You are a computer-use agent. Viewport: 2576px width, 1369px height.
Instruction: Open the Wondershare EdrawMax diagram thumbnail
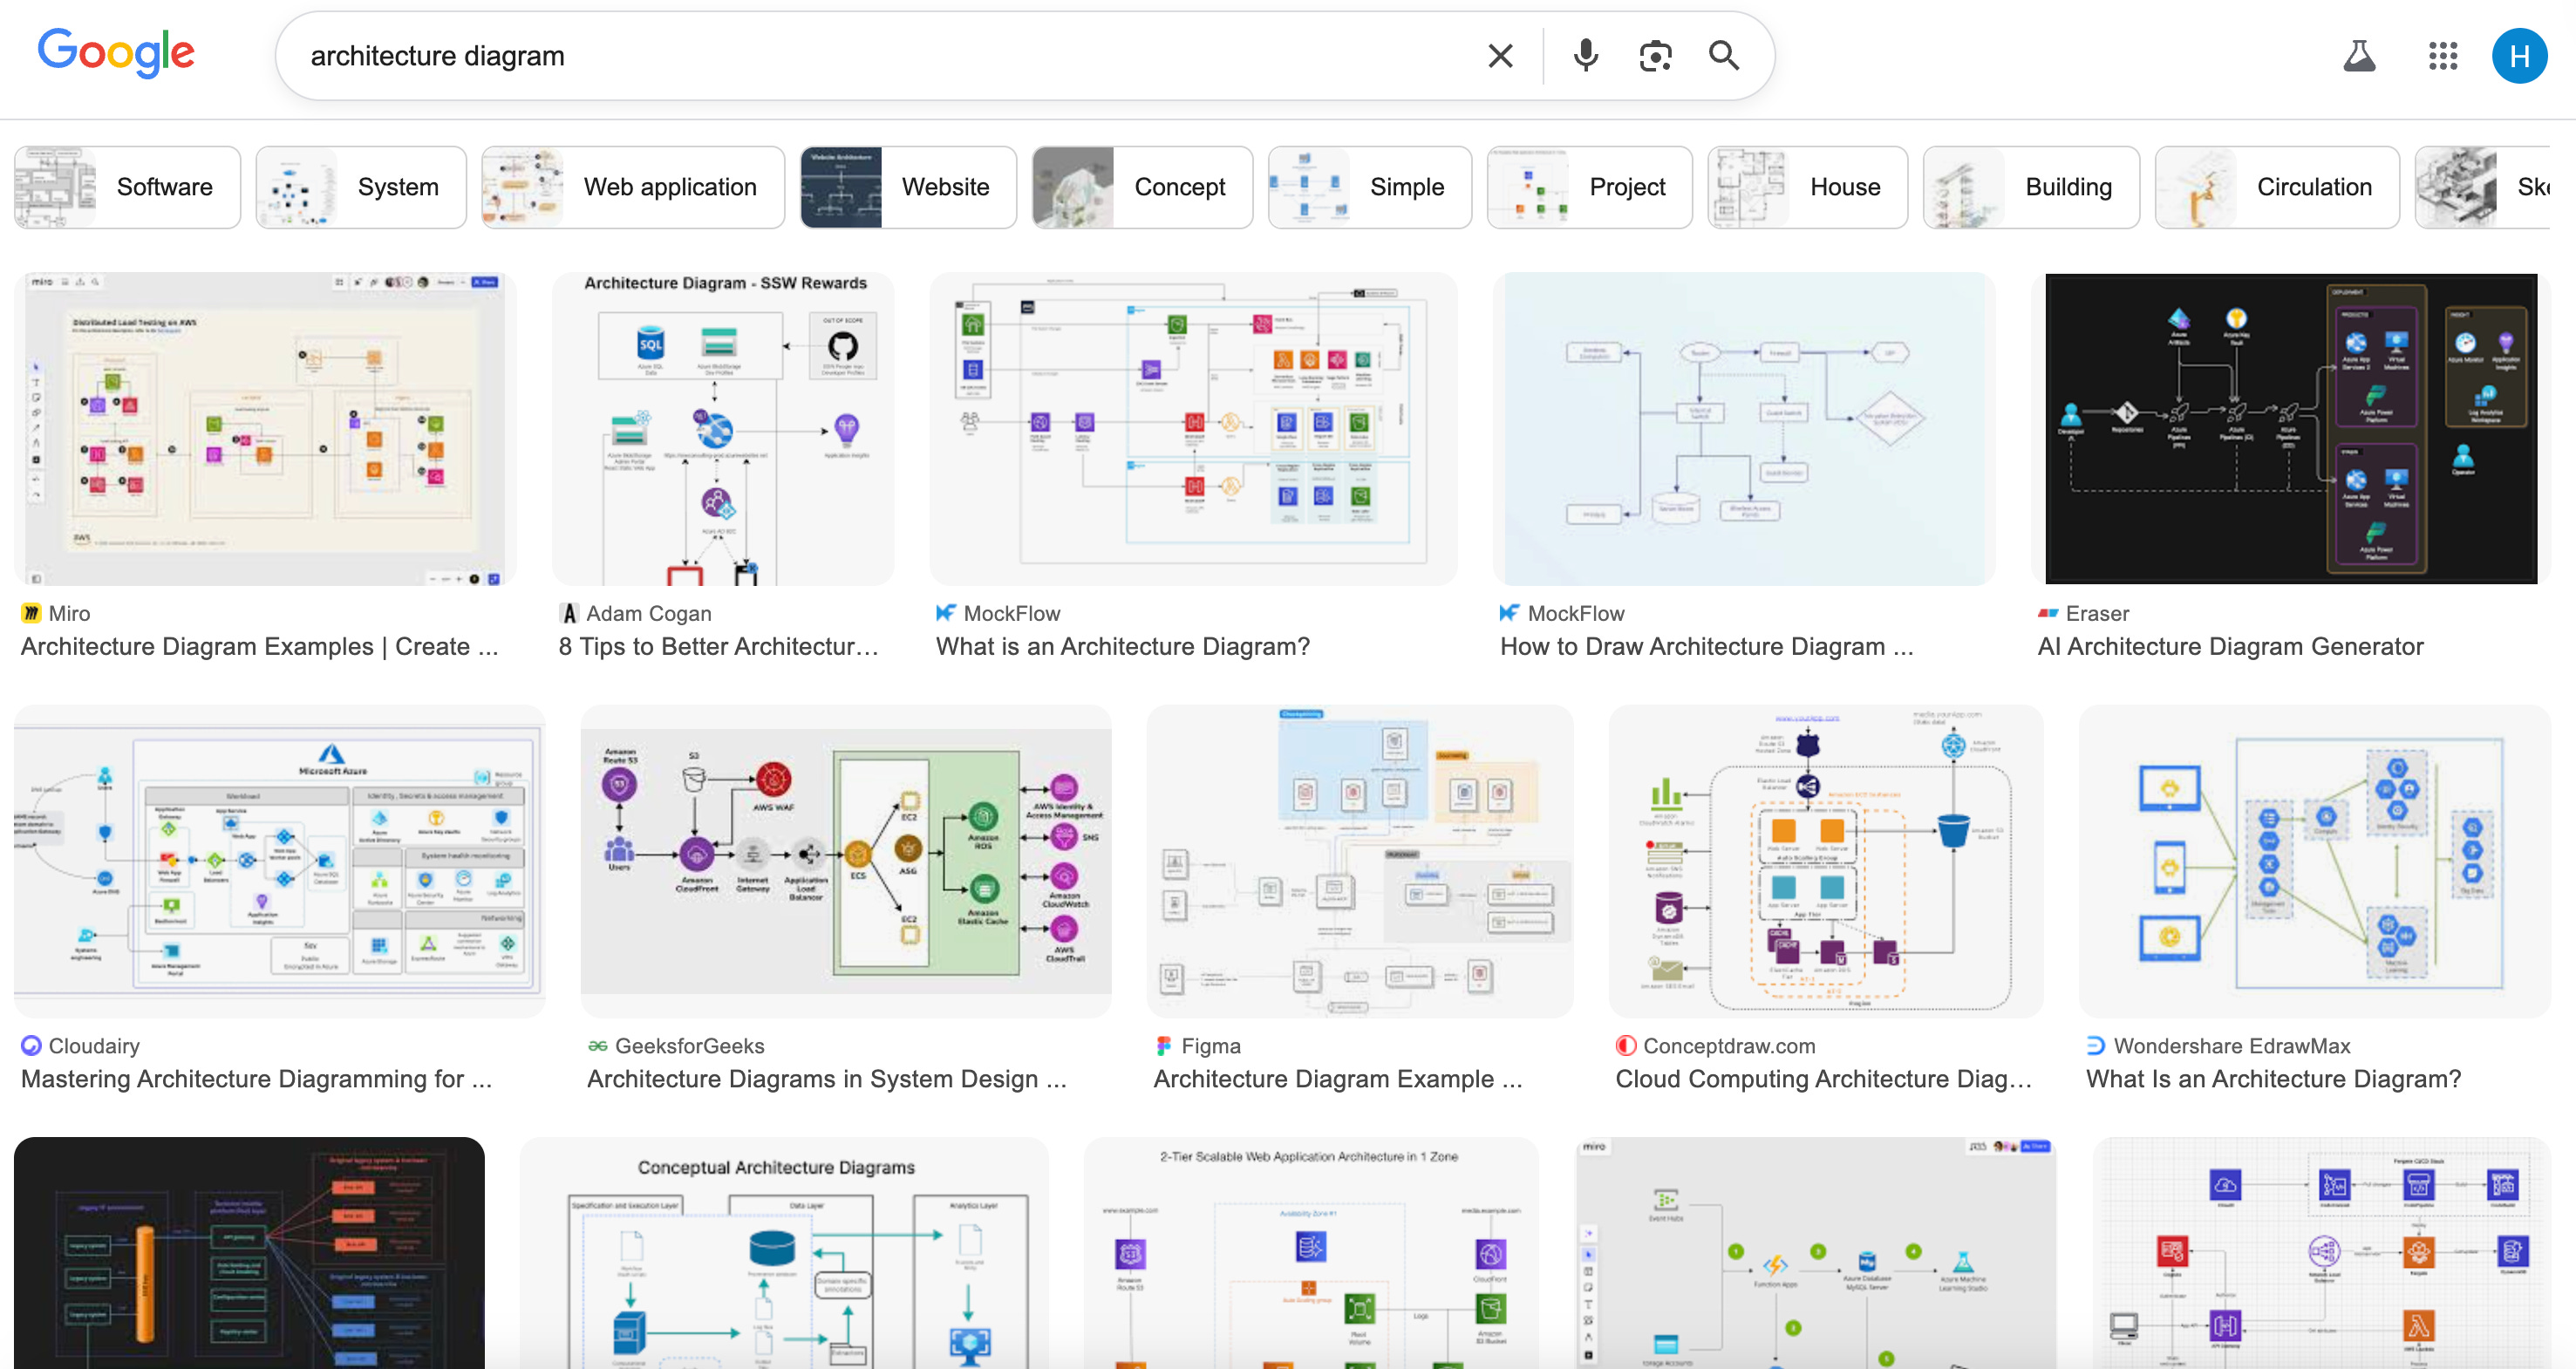pos(2315,862)
